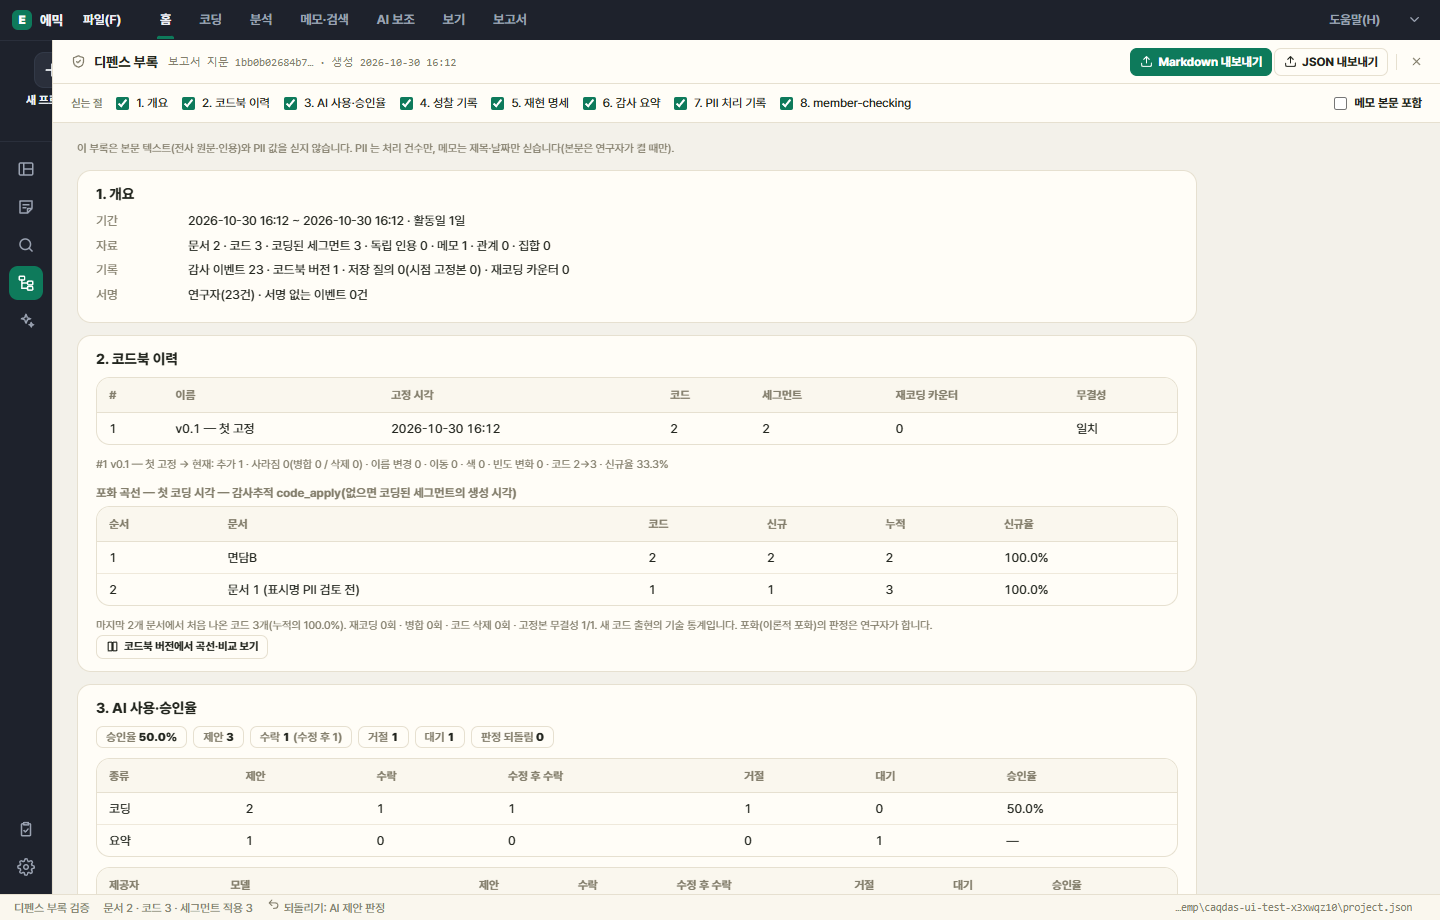Click the 2026-10-30 16:12 fixed time cell
This screenshot has height=920, width=1440.
445,428
